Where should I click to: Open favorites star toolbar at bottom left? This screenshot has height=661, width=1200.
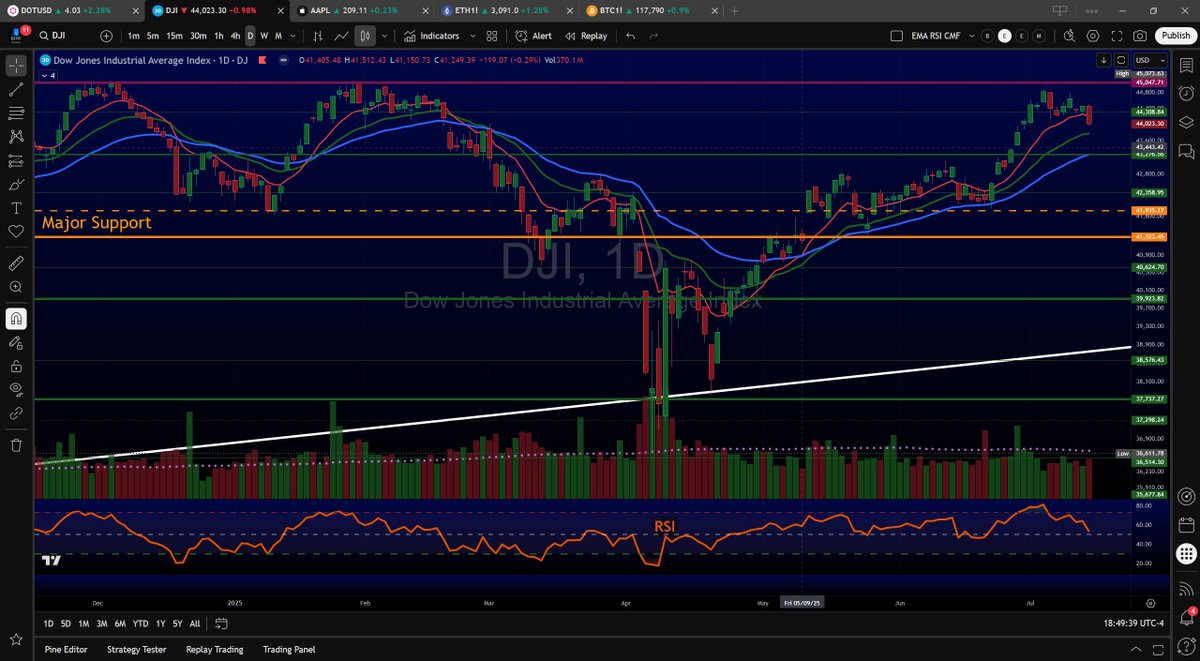pos(16,638)
